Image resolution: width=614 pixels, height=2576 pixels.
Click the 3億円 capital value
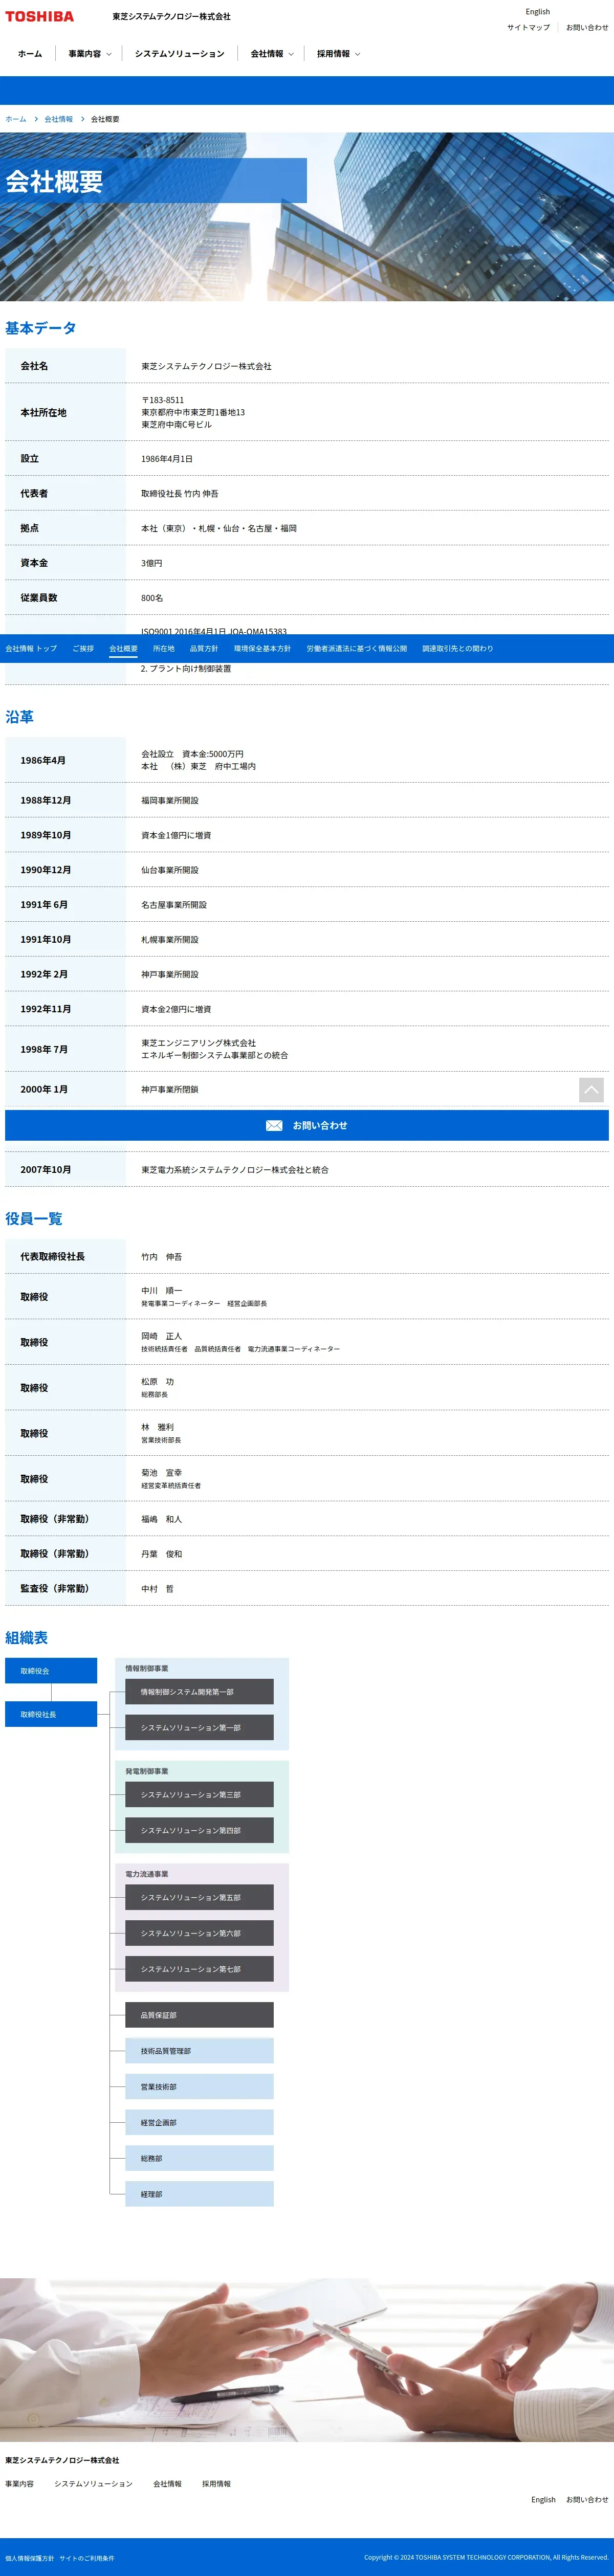click(151, 563)
